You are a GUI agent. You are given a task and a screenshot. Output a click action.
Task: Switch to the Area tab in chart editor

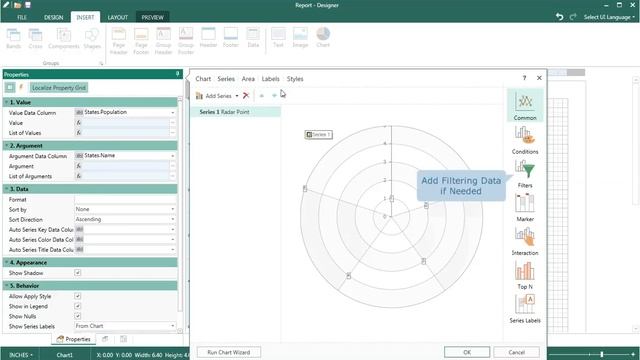pyautogui.click(x=248, y=79)
